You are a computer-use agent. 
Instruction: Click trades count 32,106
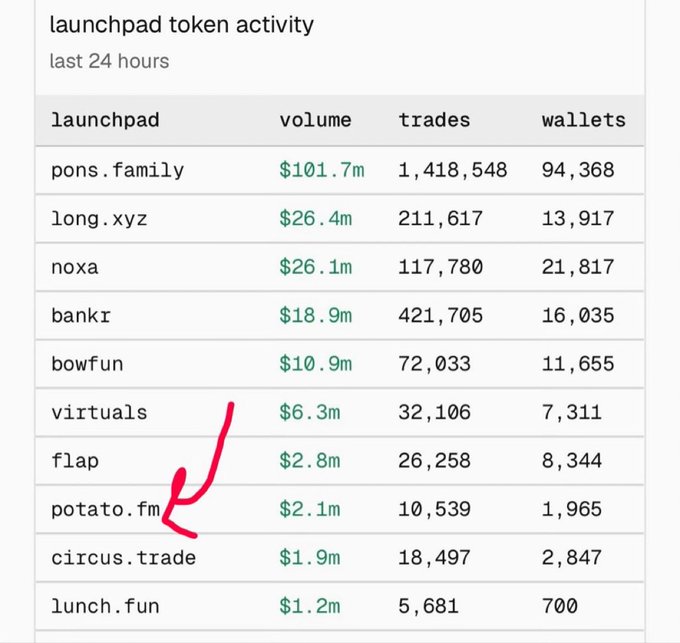click(x=434, y=413)
